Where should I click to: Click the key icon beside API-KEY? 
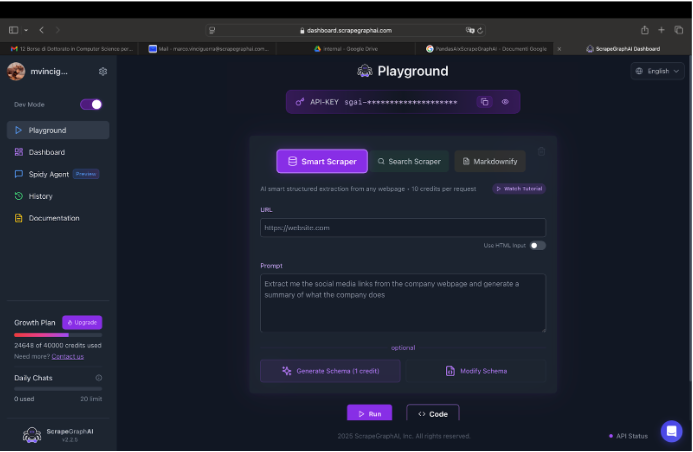coord(300,102)
